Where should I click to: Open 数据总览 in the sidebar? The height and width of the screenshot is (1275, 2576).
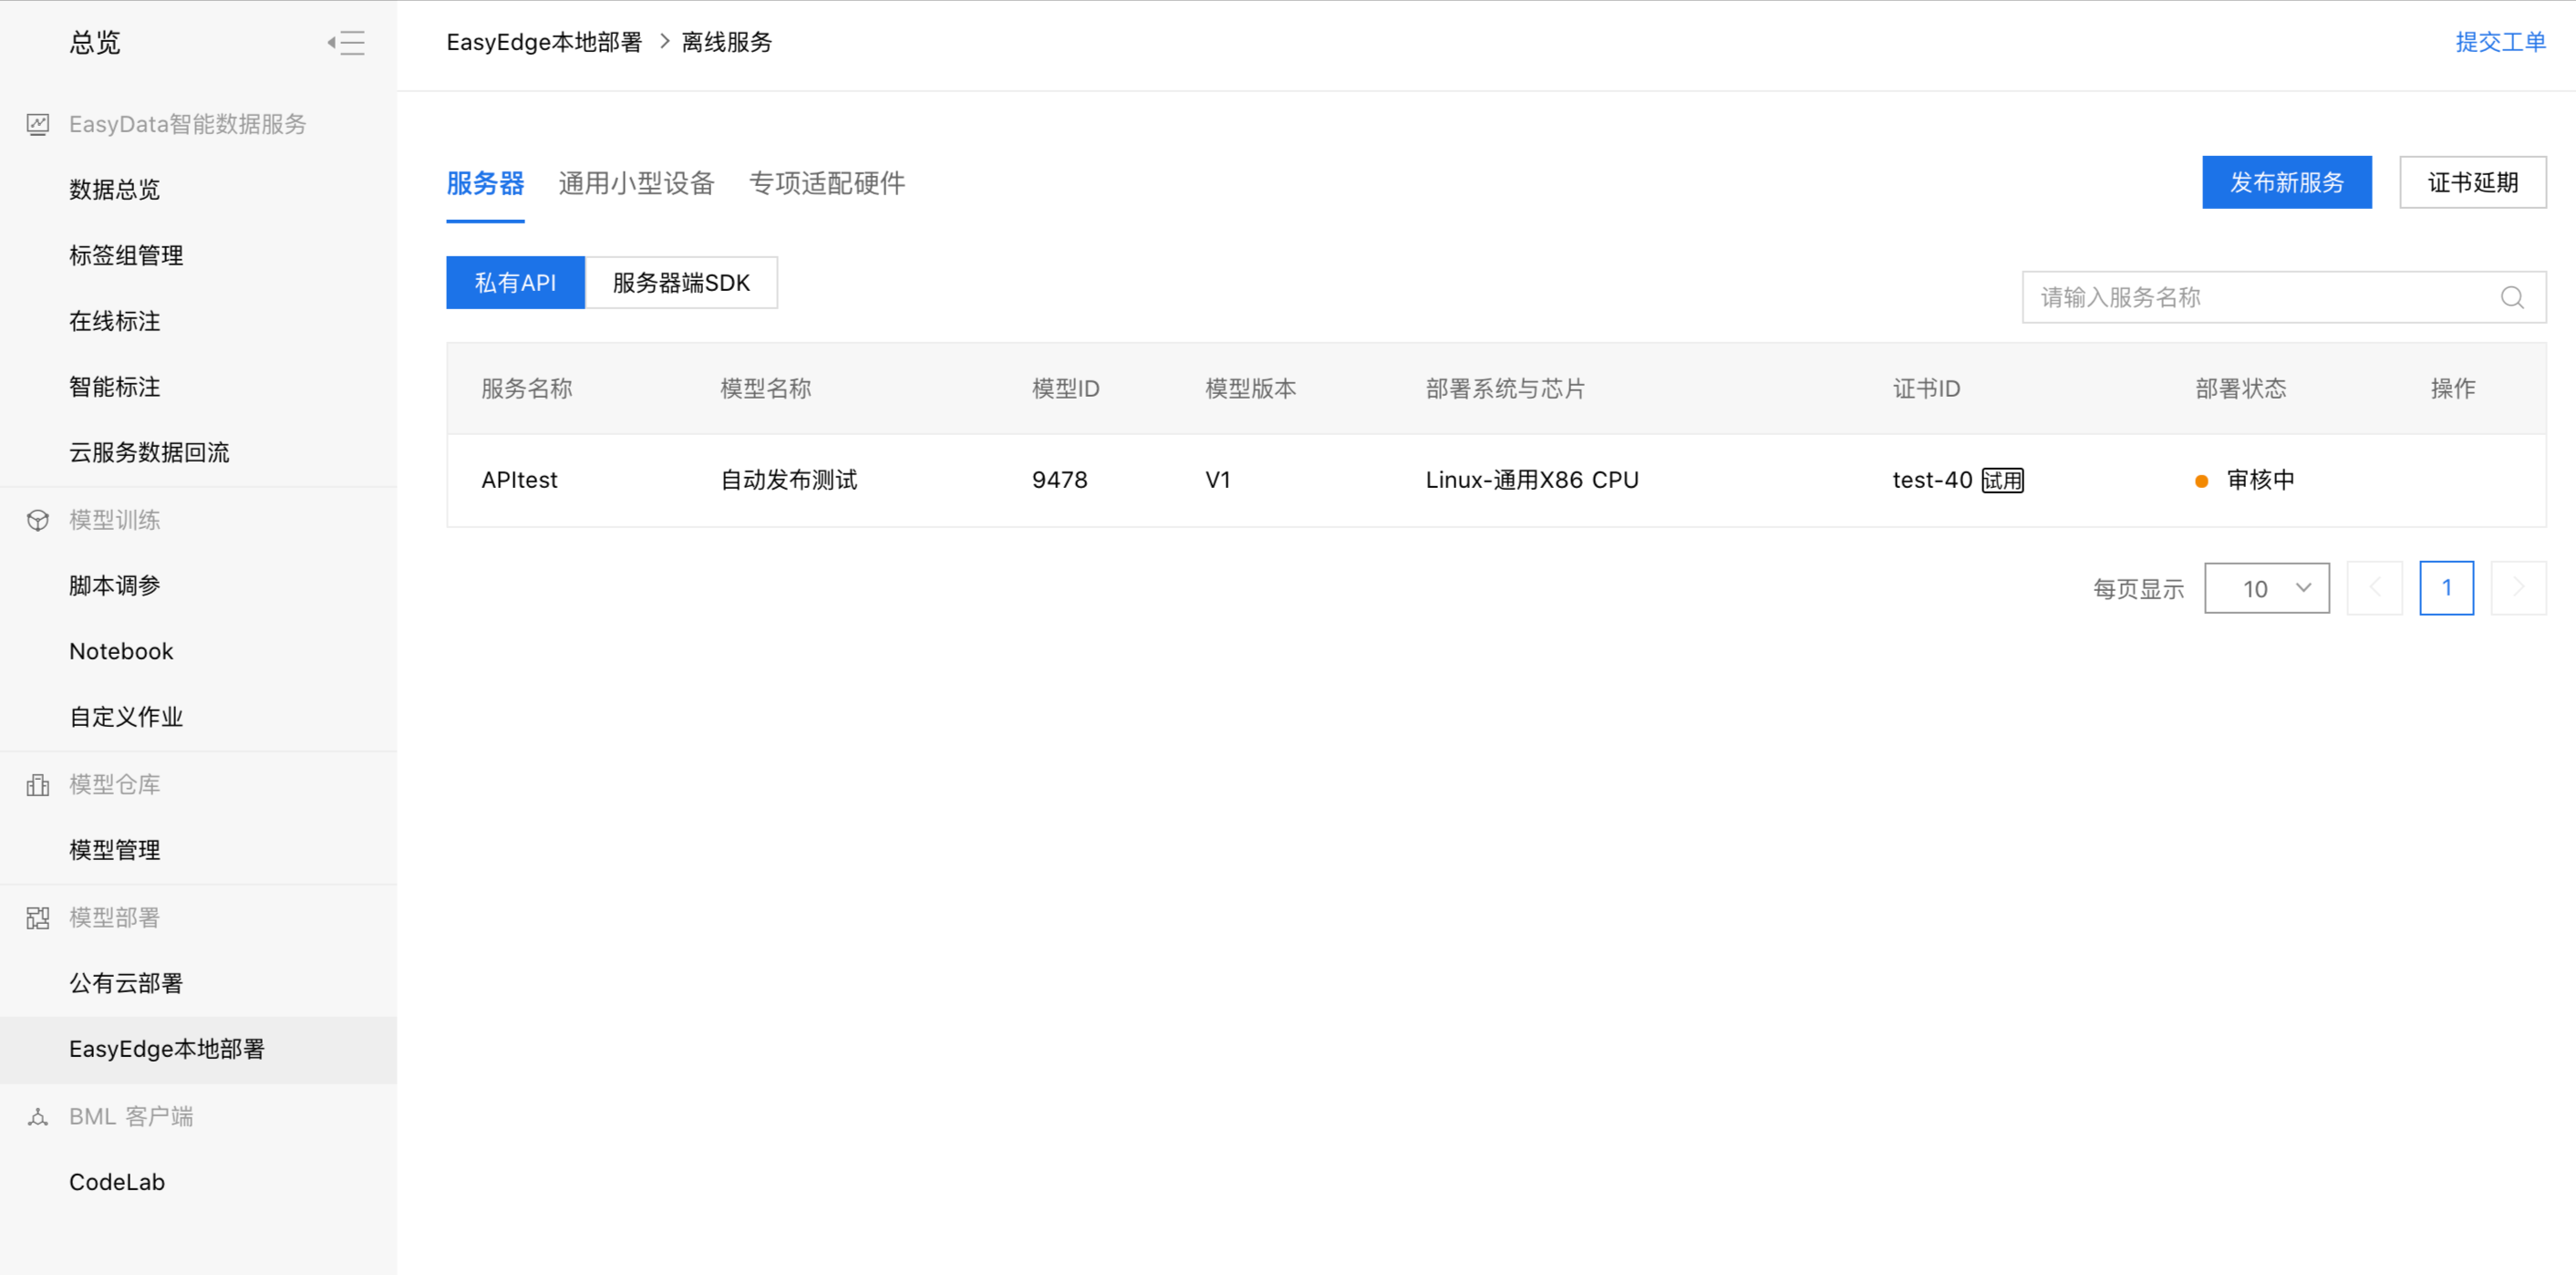[x=114, y=190]
